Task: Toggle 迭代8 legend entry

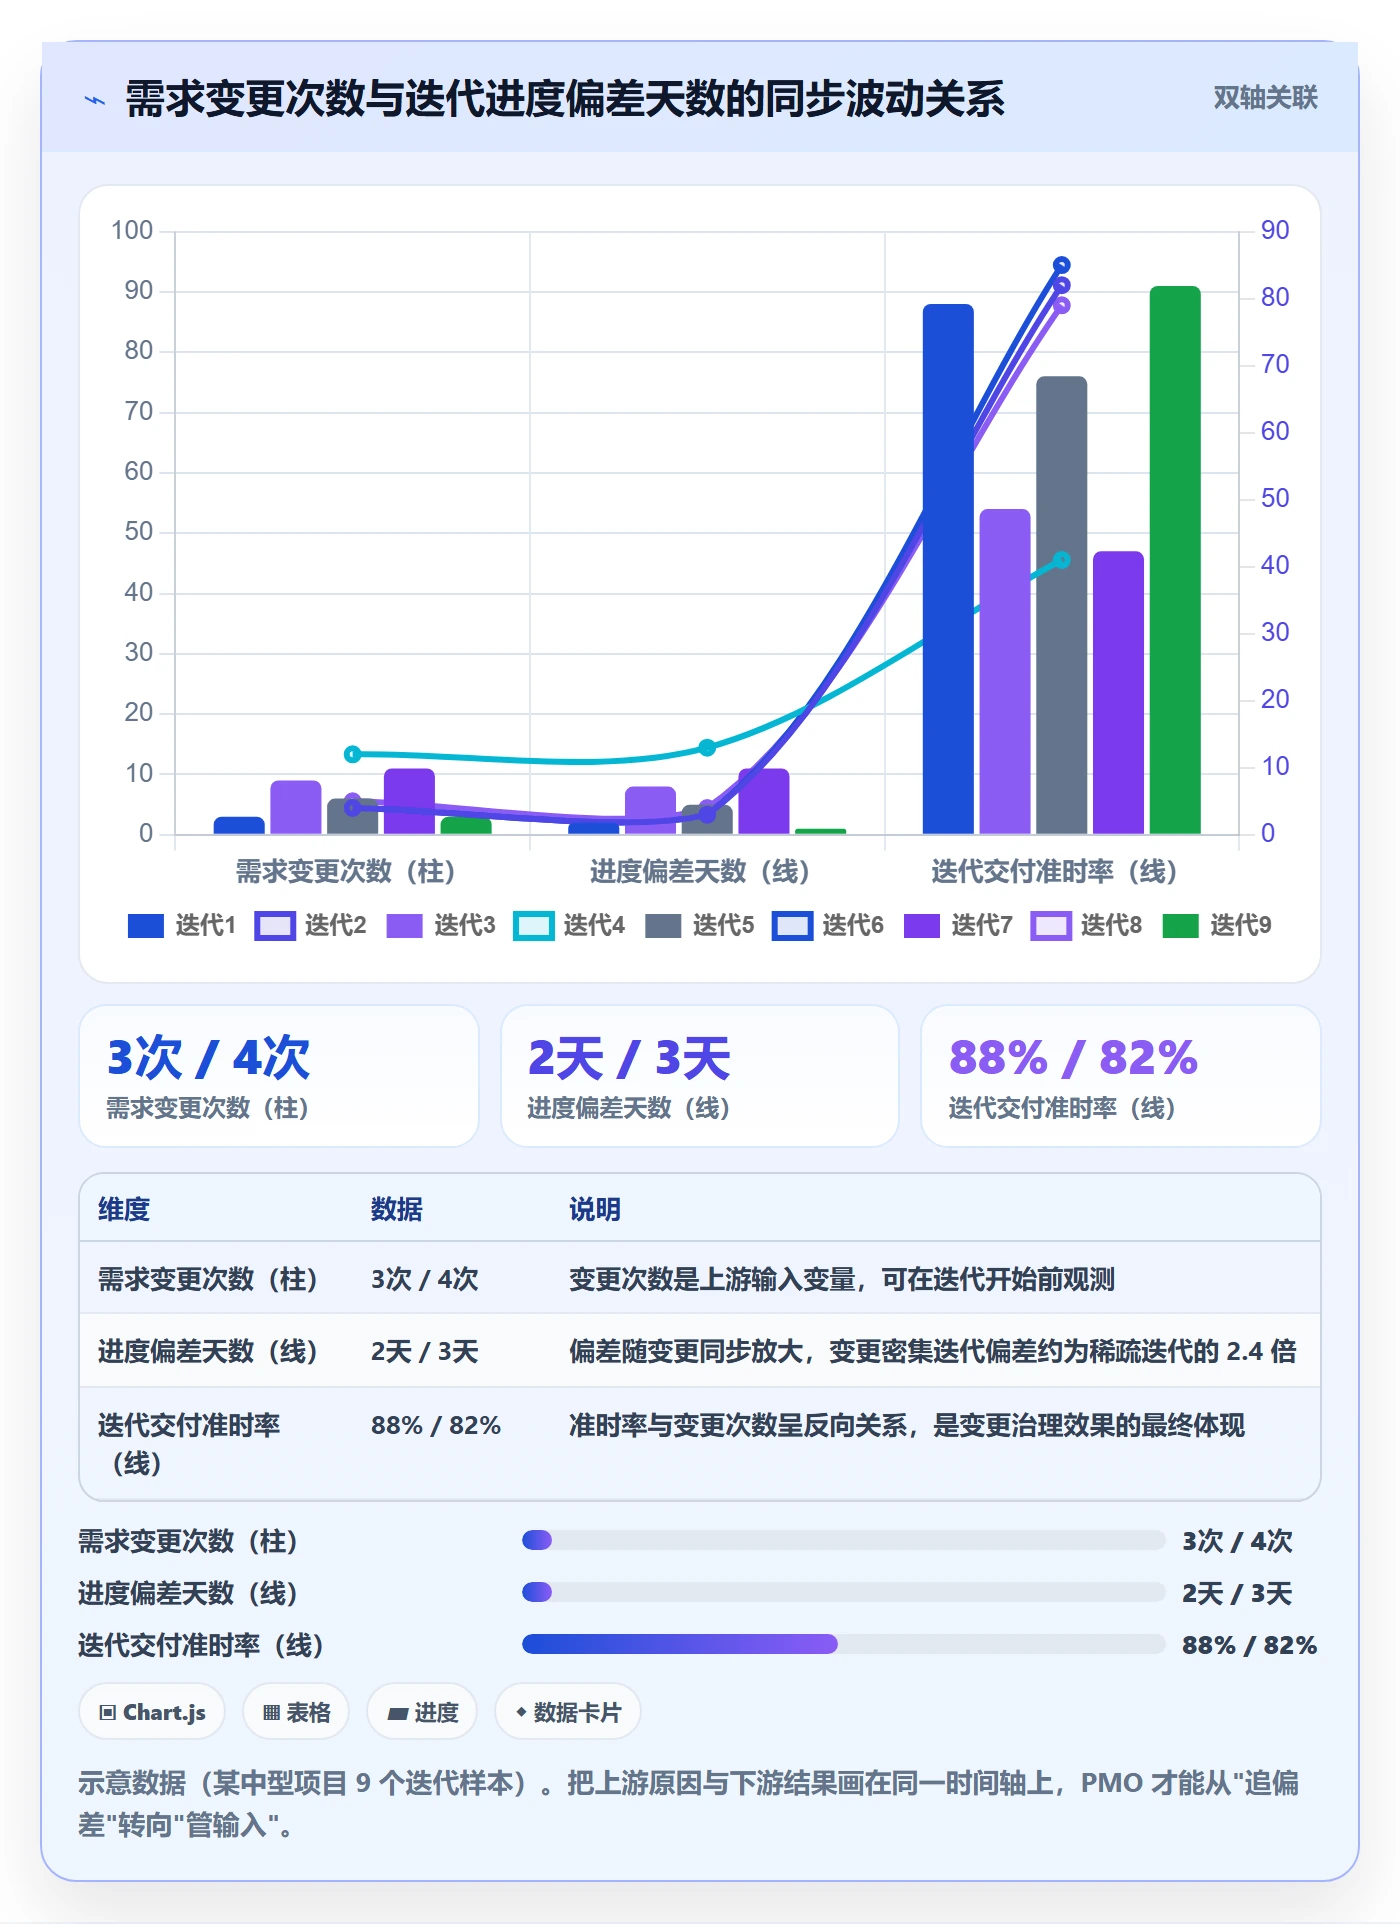Action: (1087, 926)
